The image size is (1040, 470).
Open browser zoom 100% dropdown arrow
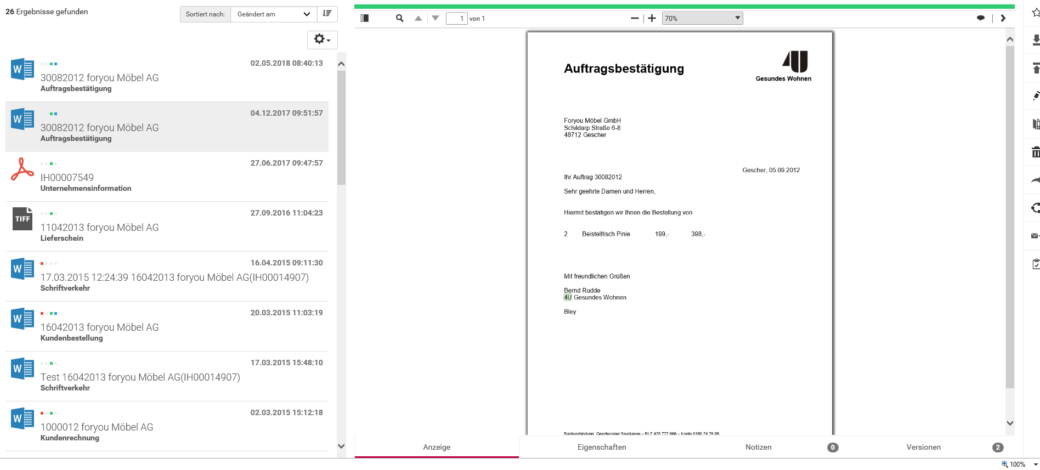1035,465
